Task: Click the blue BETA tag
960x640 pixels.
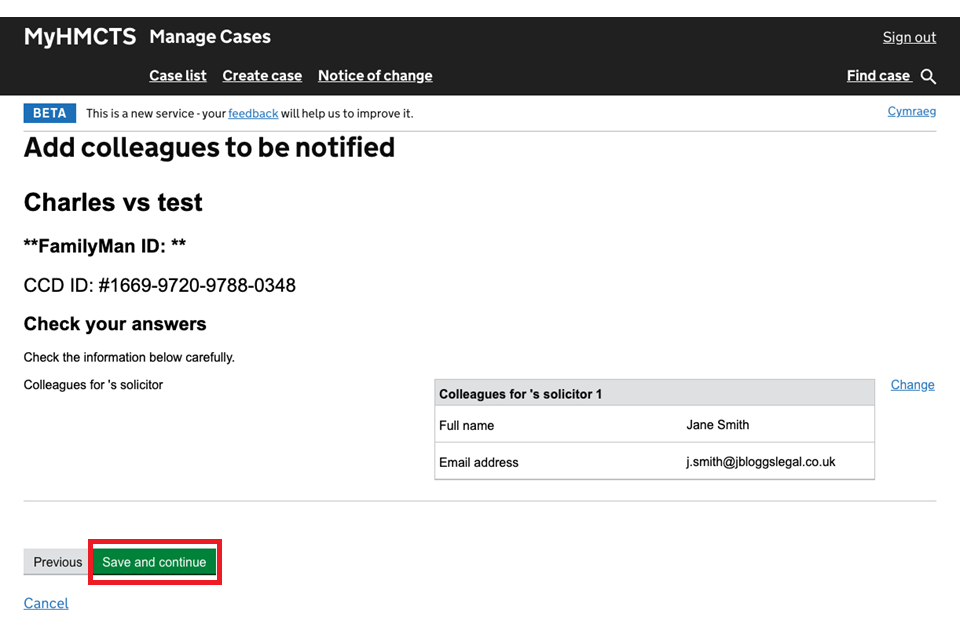Action: pos(49,113)
